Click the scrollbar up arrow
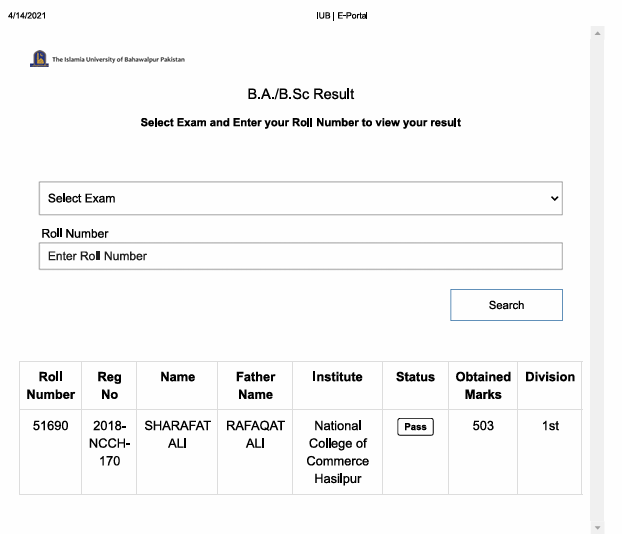 click(x=597, y=33)
